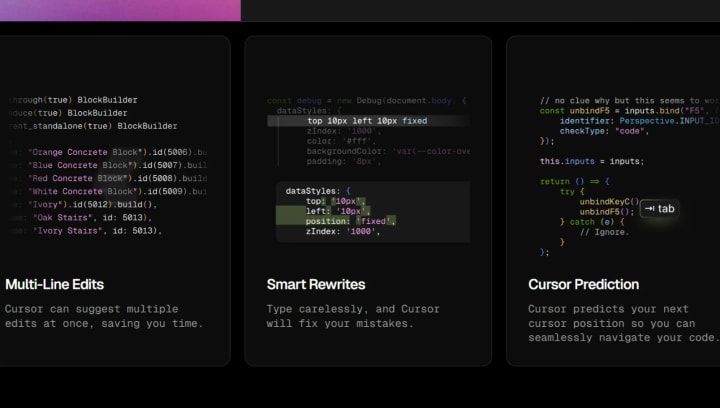Click the 'zIndex: '1000'' line in suggestion box
The image size is (720, 408).
343,232
